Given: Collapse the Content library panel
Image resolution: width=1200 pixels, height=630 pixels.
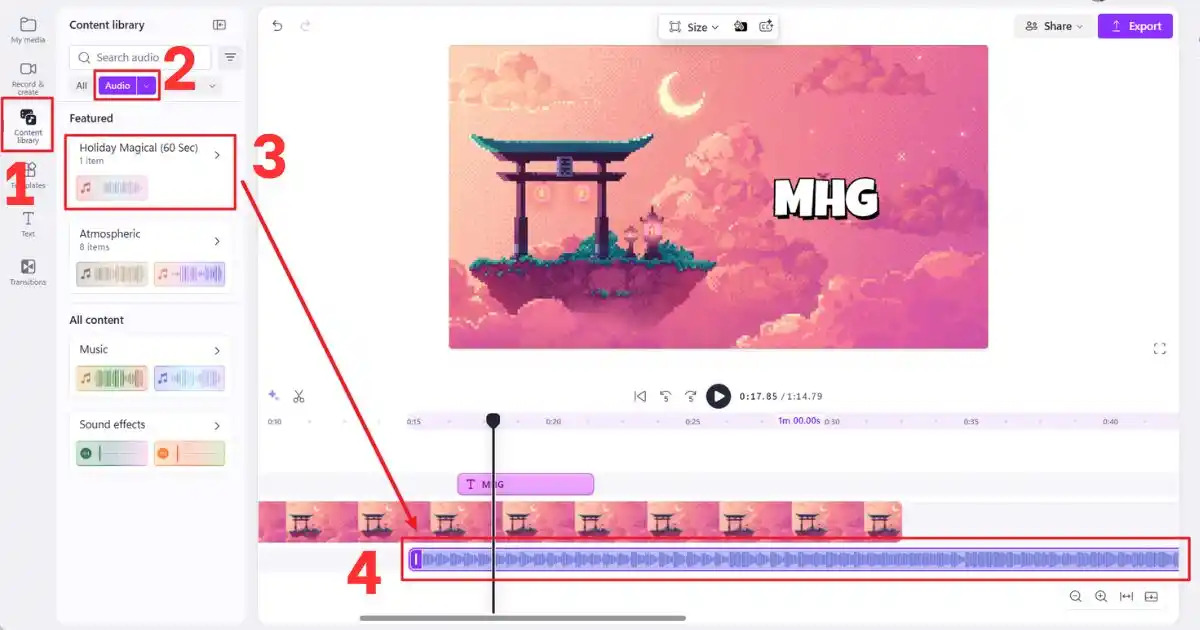Looking at the screenshot, I should (219, 25).
